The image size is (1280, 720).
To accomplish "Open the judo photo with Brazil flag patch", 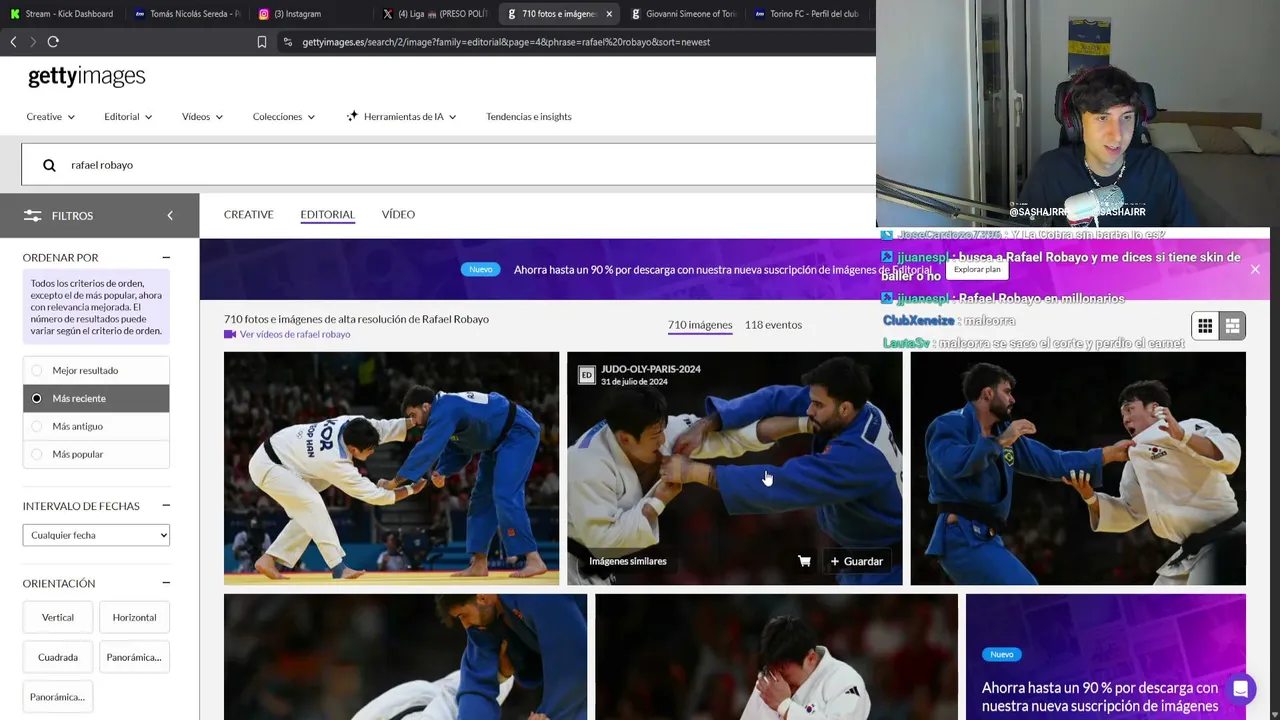I will [1078, 468].
